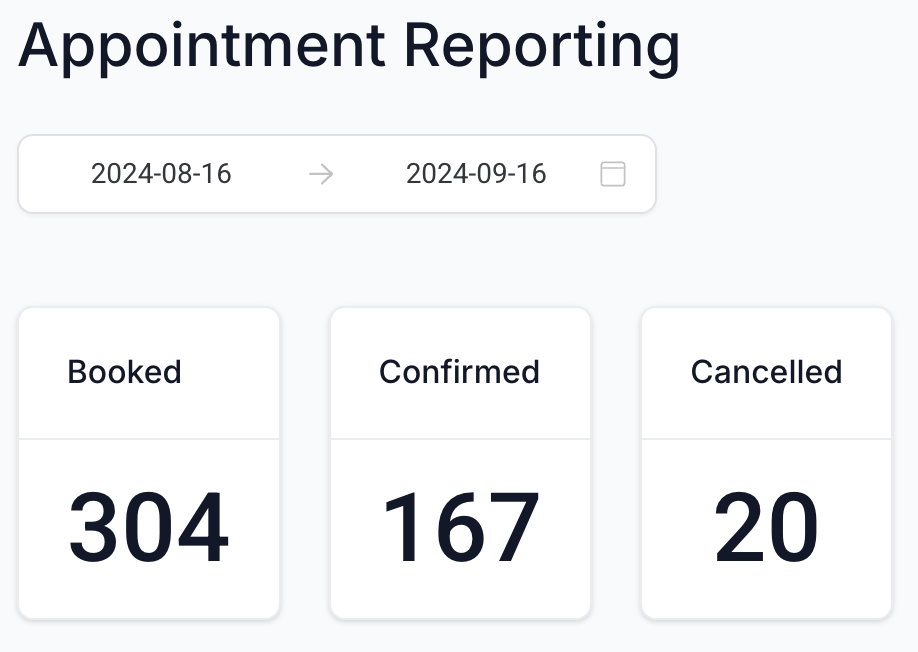Viewport: 918px width, 652px height.
Task: Click the Appointment Reporting page heading
Action: point(349,44)
